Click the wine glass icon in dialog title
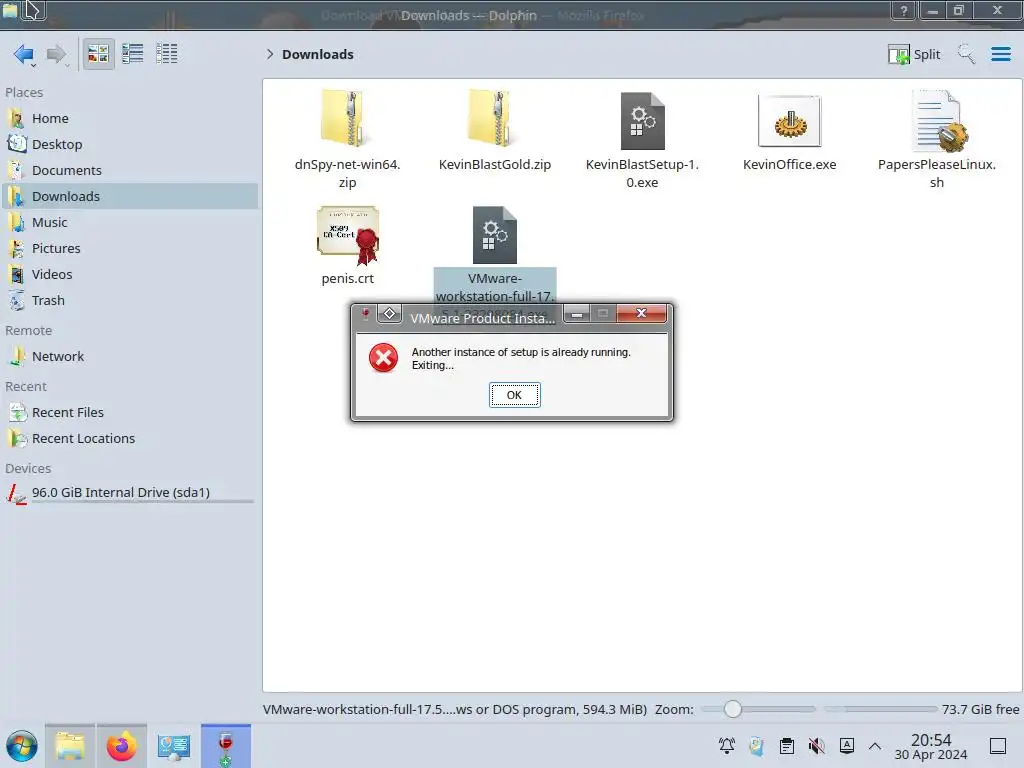Viewport: 1024px width, 768px height. pyautogui.click(x=365, y=315)
